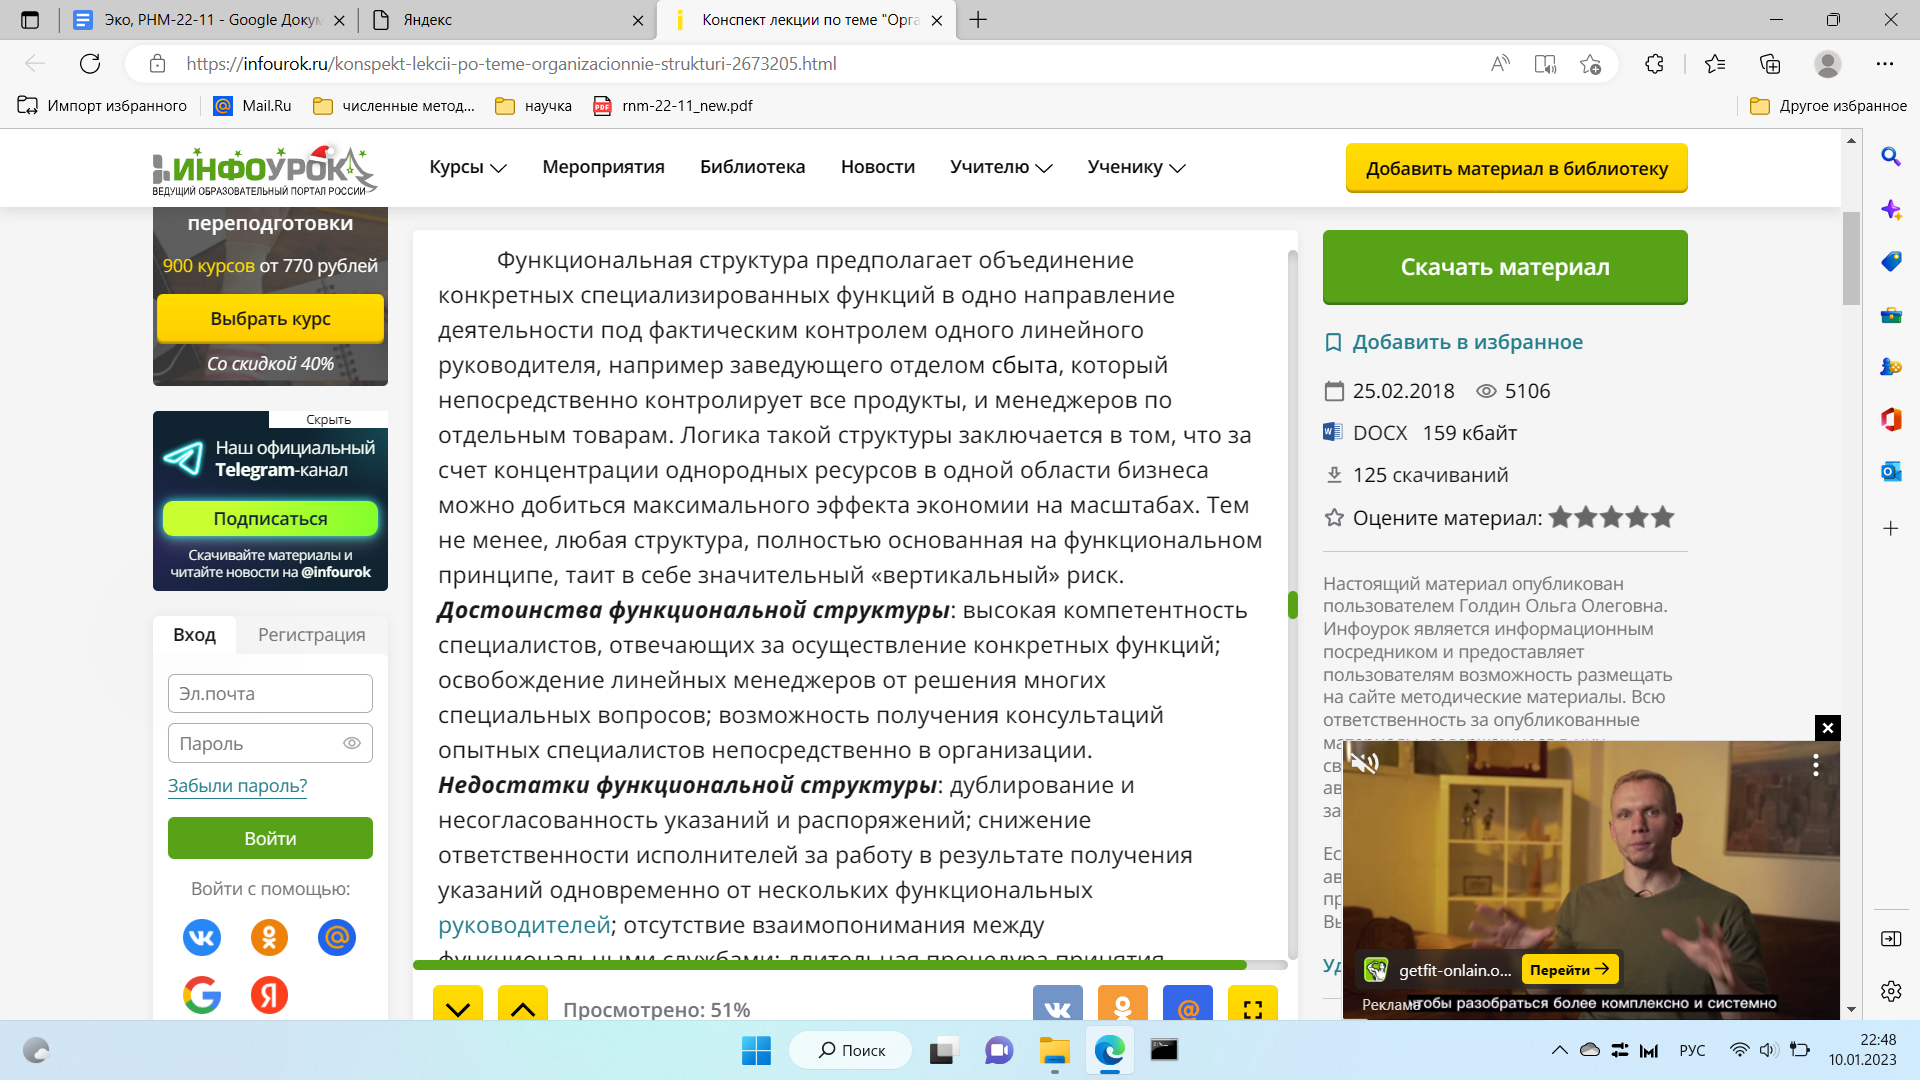Unmute the video advertisement

click(x=1365, y=764)
